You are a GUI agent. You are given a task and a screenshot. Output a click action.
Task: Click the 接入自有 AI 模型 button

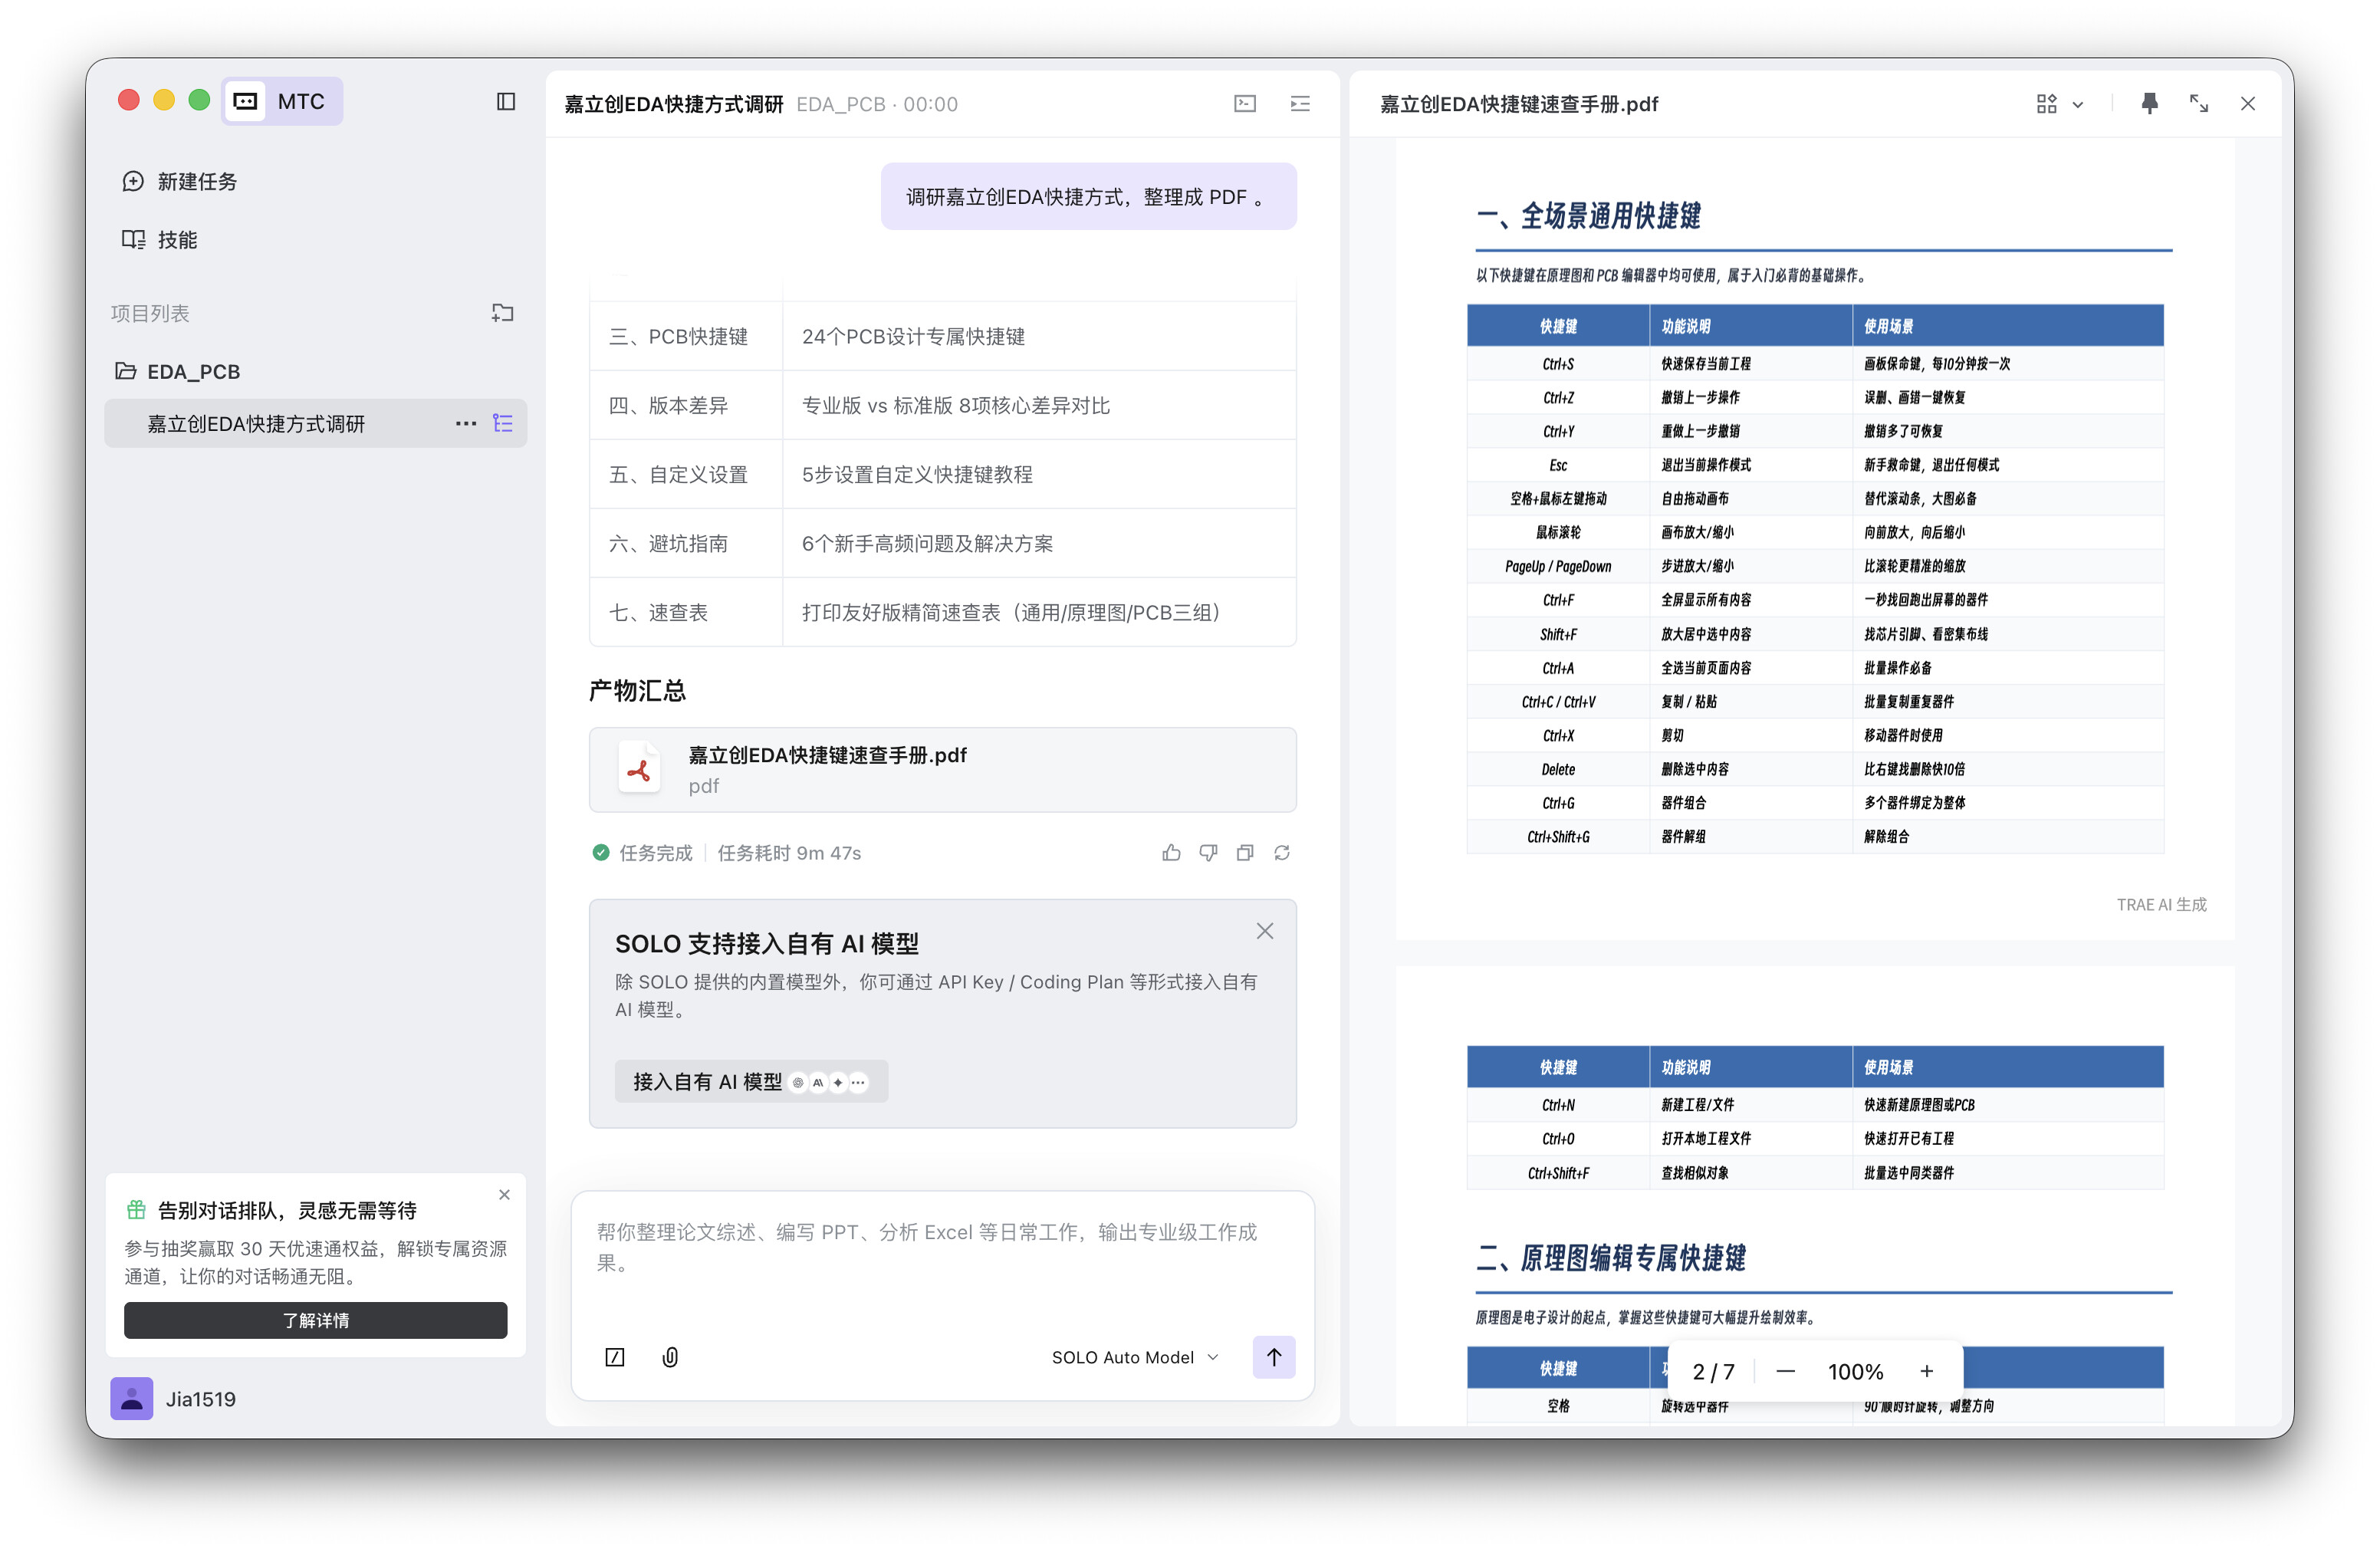point(751,1081)
